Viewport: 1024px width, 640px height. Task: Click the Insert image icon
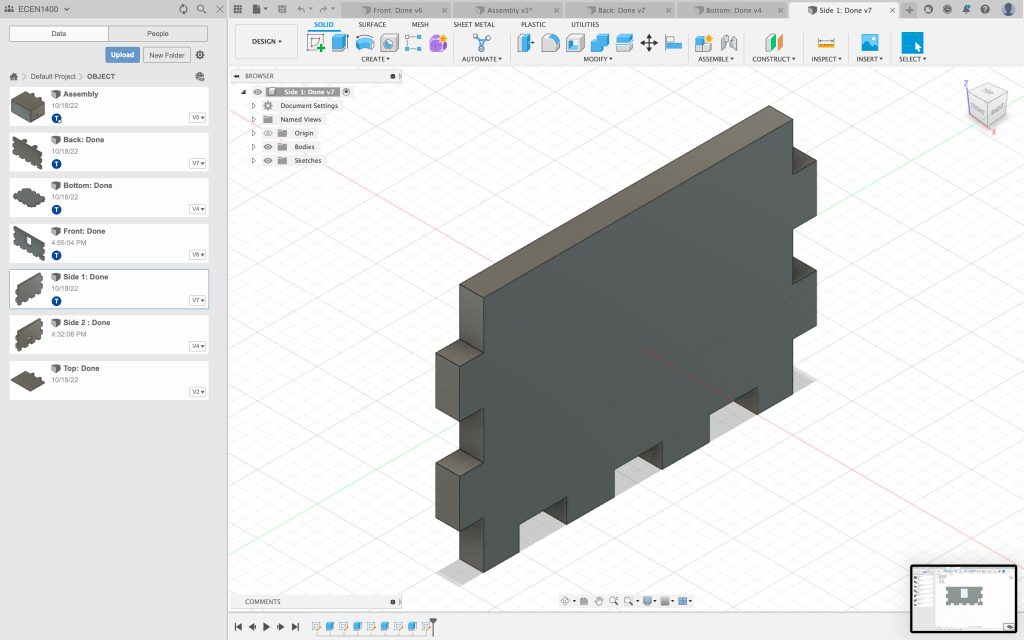pyautogui.click(x=869, y=43)
